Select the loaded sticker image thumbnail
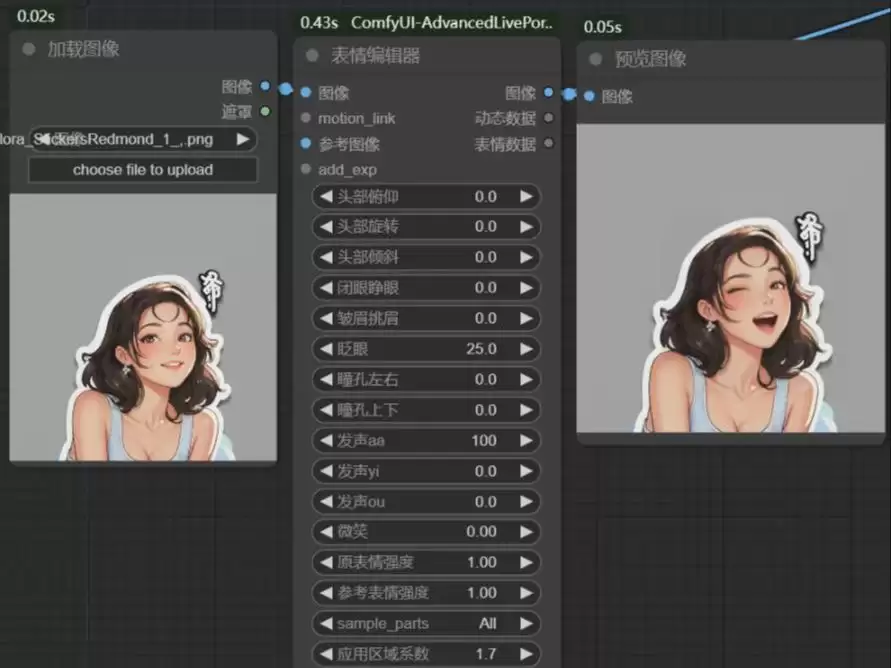Image resolution: width=891 pixels, height=668 pixels. [143, 327]
